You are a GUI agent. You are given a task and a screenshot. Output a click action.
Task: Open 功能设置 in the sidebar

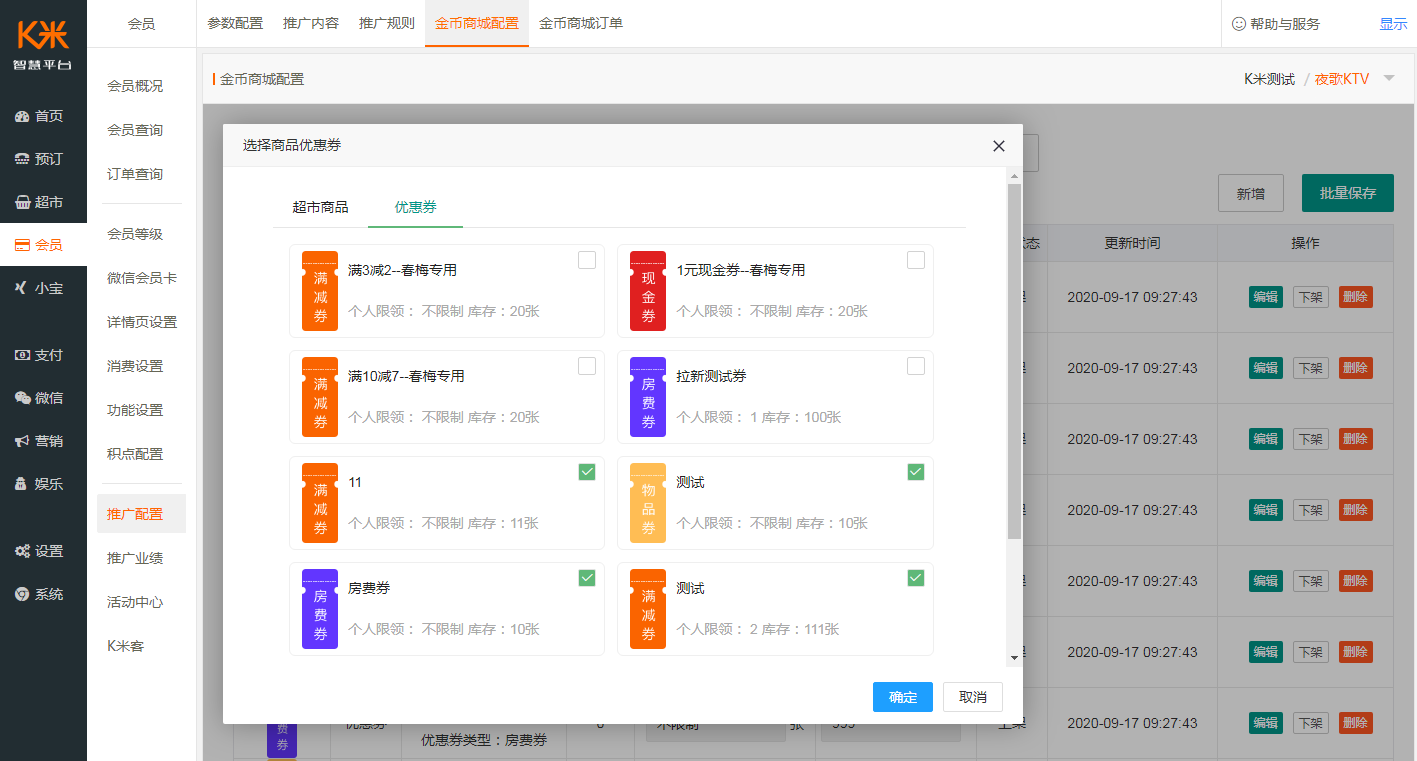pyautogui.click(x=135, y=410)
